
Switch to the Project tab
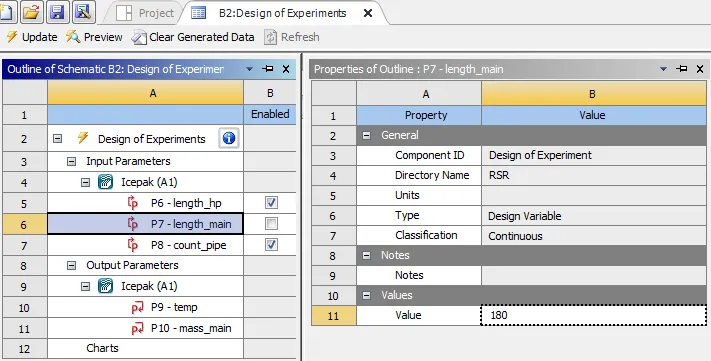pyautogui.click(x=145, y=13)
